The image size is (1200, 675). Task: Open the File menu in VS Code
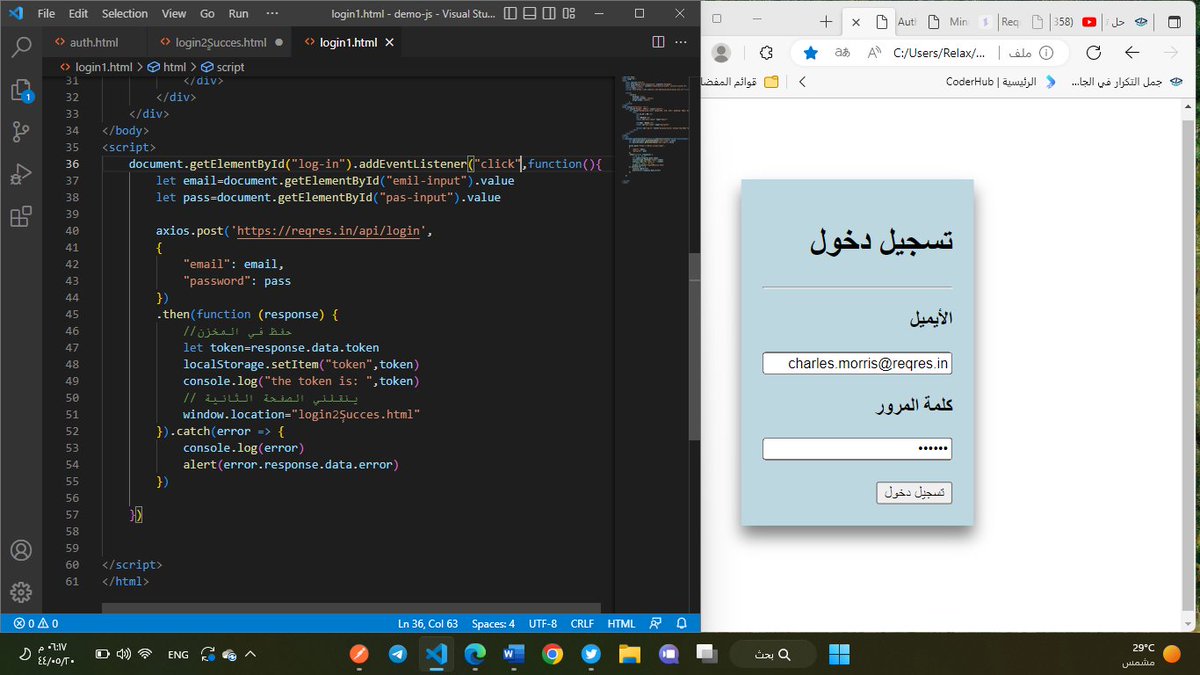(46, 14)
